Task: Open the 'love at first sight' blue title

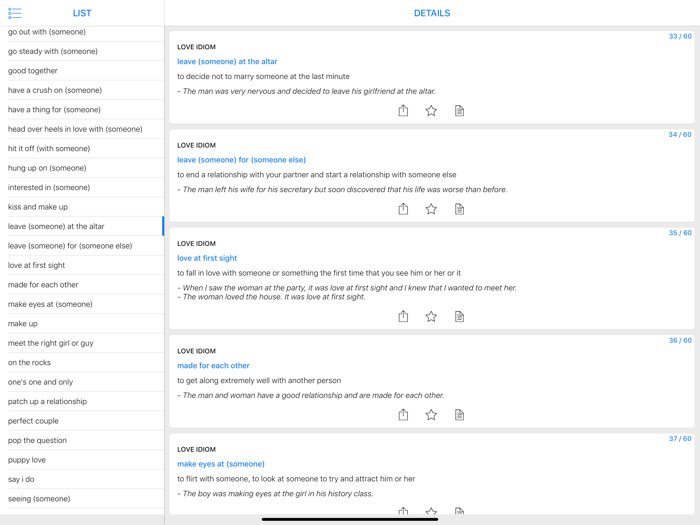Action: (x=207, y=258)
